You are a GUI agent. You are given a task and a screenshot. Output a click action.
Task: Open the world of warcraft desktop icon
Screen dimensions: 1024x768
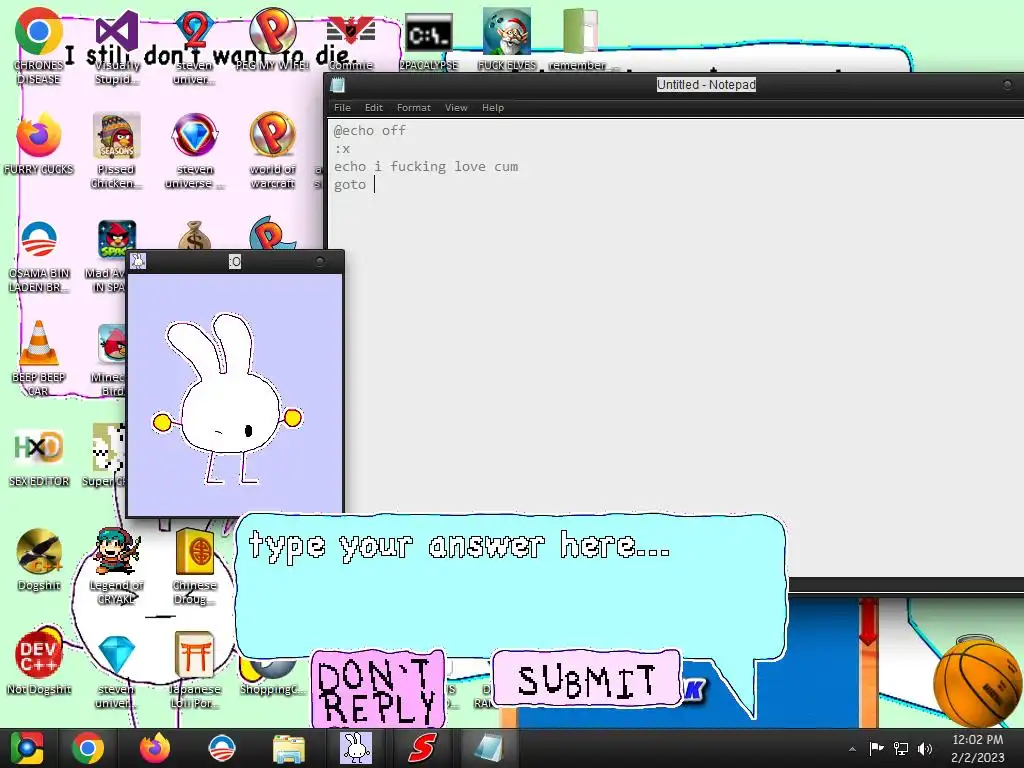click(272, 150)
